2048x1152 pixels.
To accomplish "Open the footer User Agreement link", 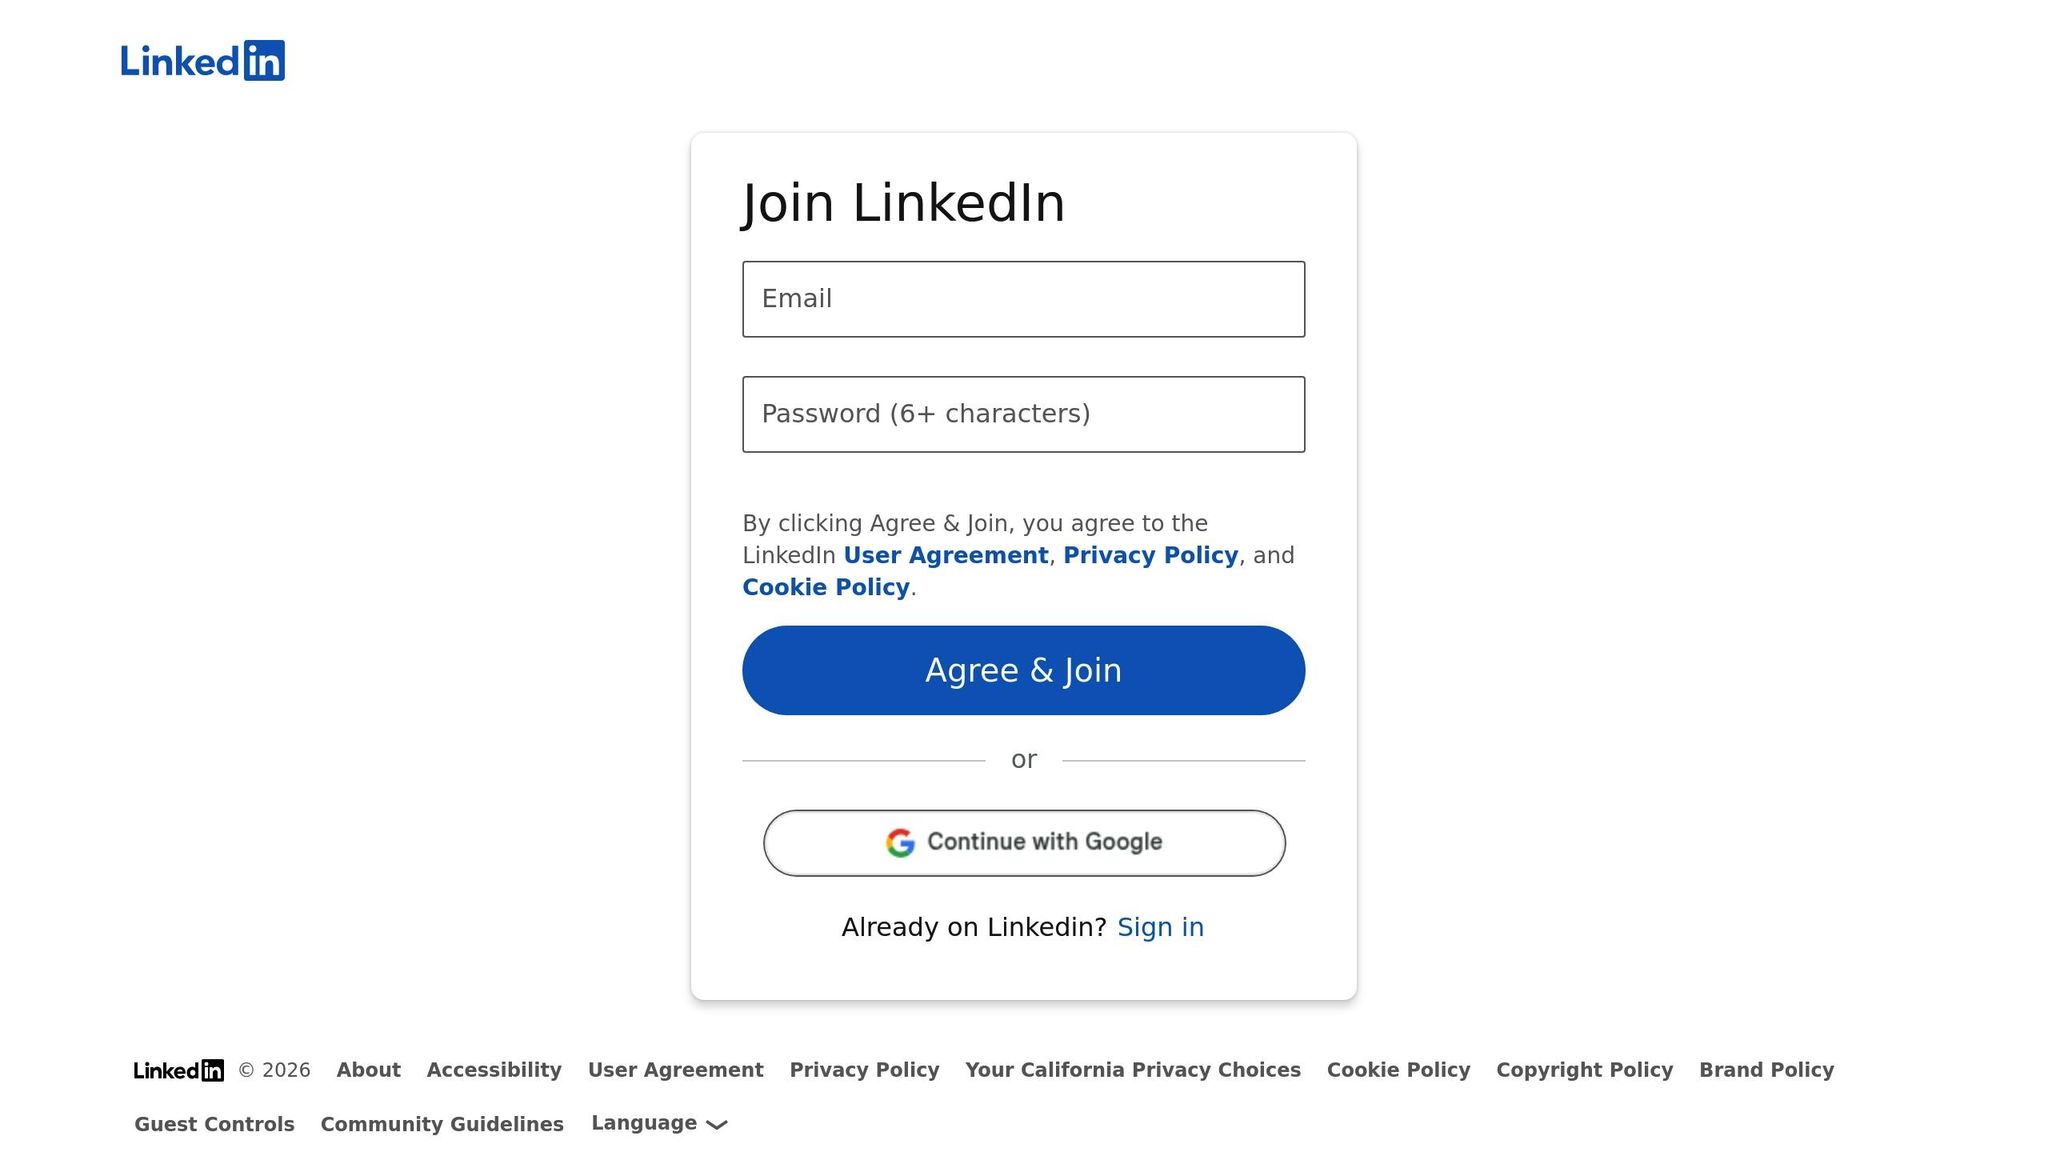I will pyautogui.click(x=675, y=1070).
